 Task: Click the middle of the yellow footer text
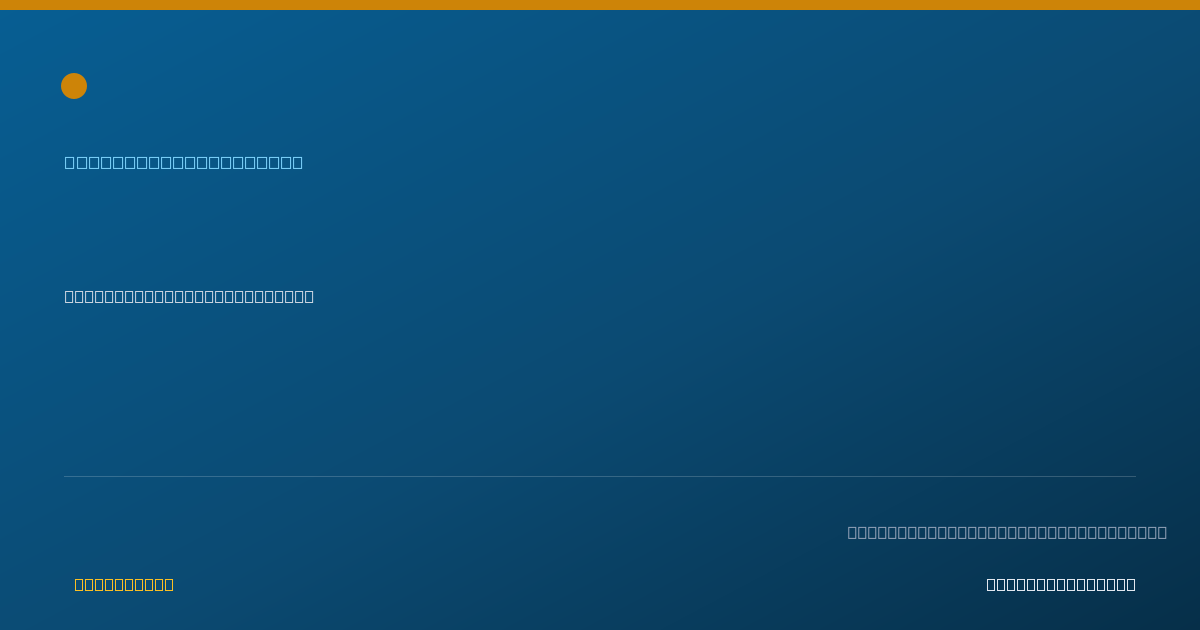(124, 584)
